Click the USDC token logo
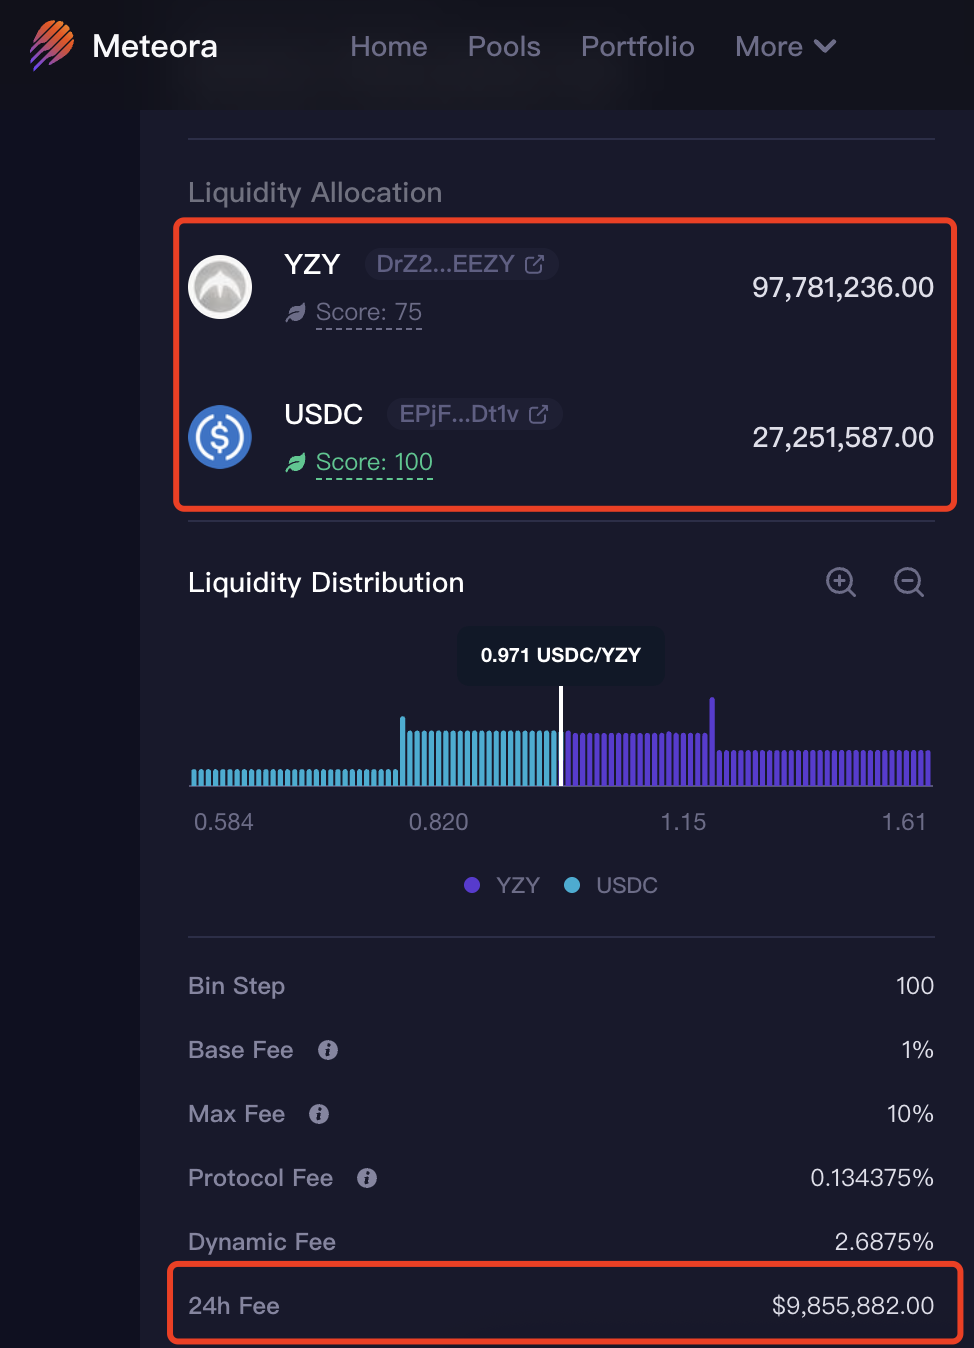This screenshot has height=1348, width=974. pos(220,437)
